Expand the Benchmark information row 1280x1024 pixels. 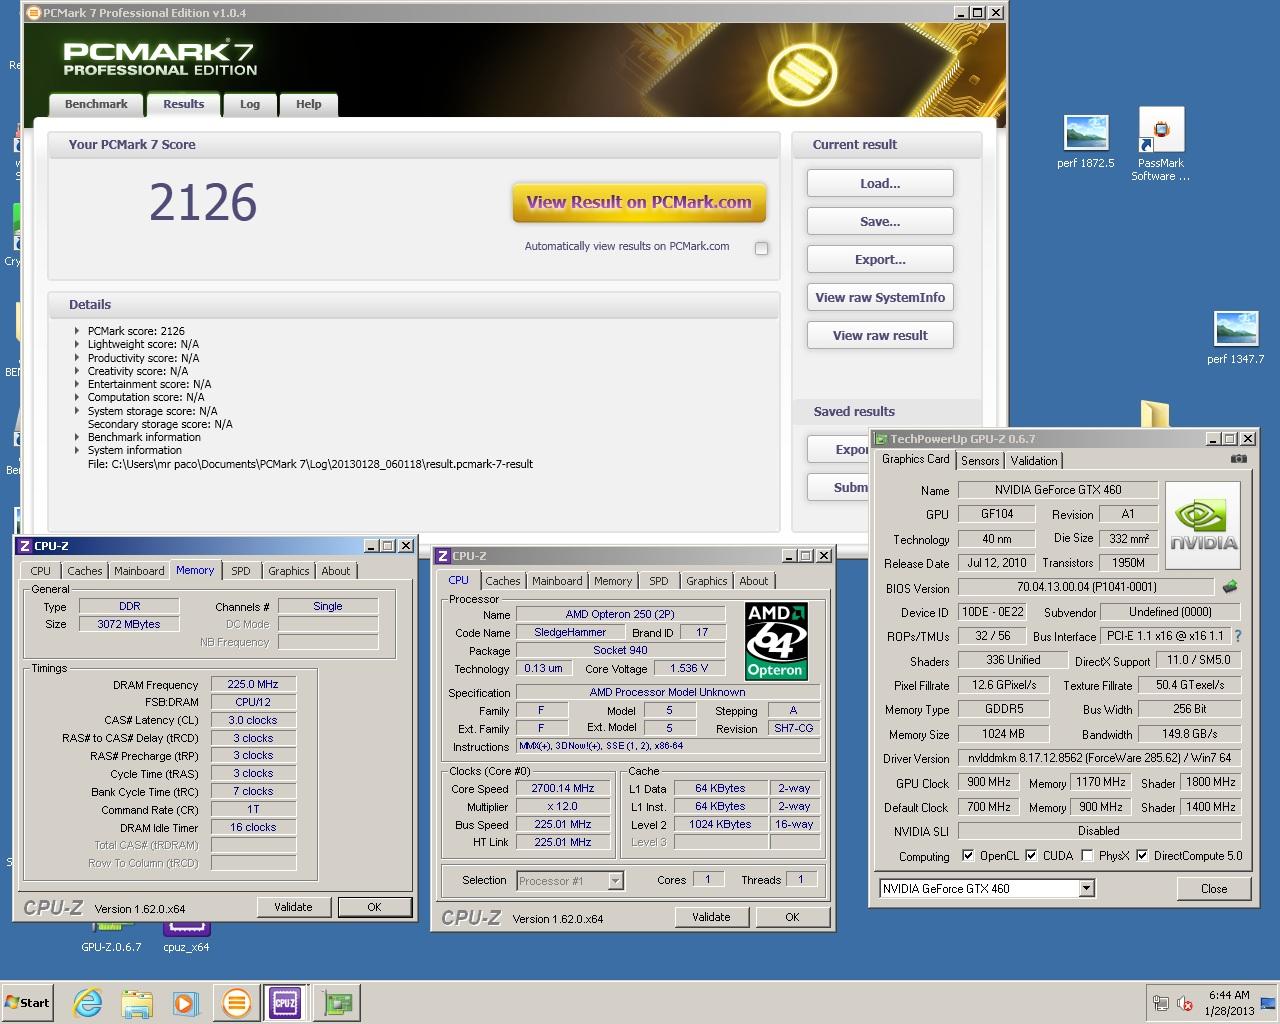click(x=77, y=437)
